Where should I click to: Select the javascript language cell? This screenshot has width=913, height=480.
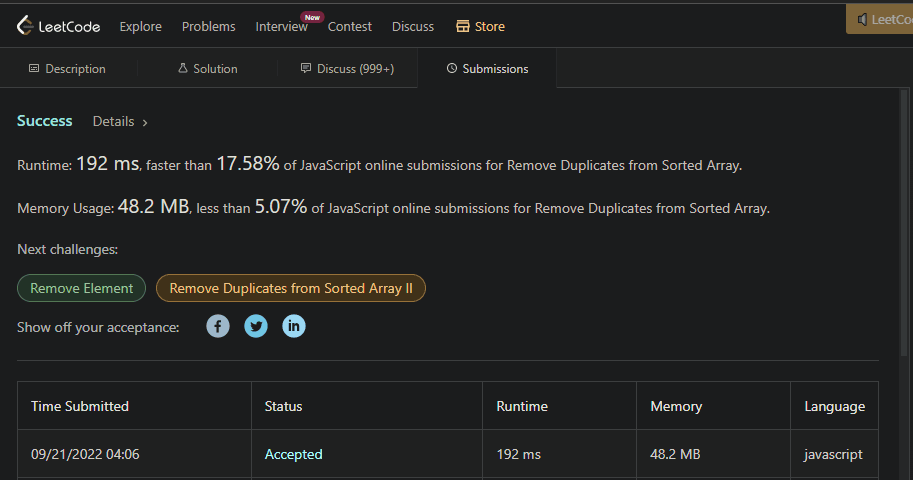point(834,454)
